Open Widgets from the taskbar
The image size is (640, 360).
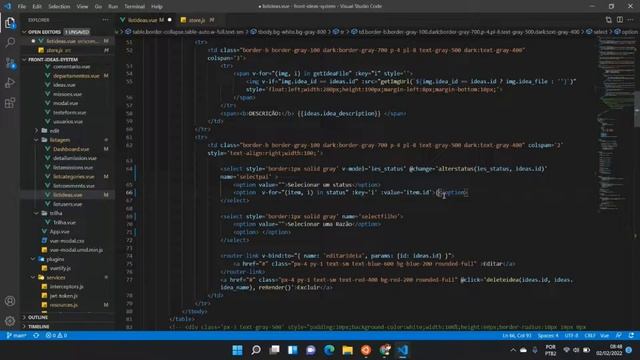(x=293, y=350)
